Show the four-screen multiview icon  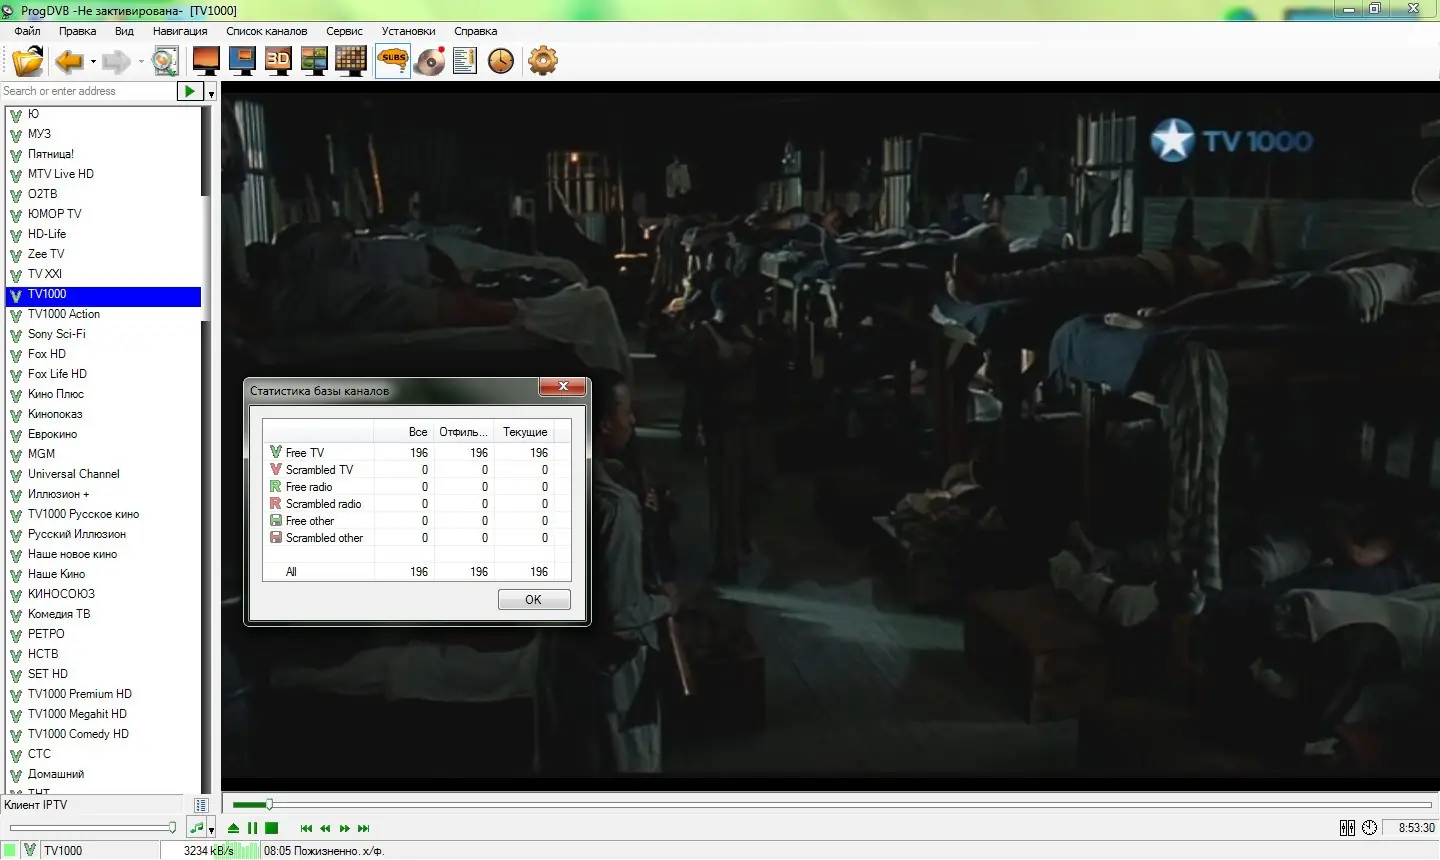pos(314,61)
